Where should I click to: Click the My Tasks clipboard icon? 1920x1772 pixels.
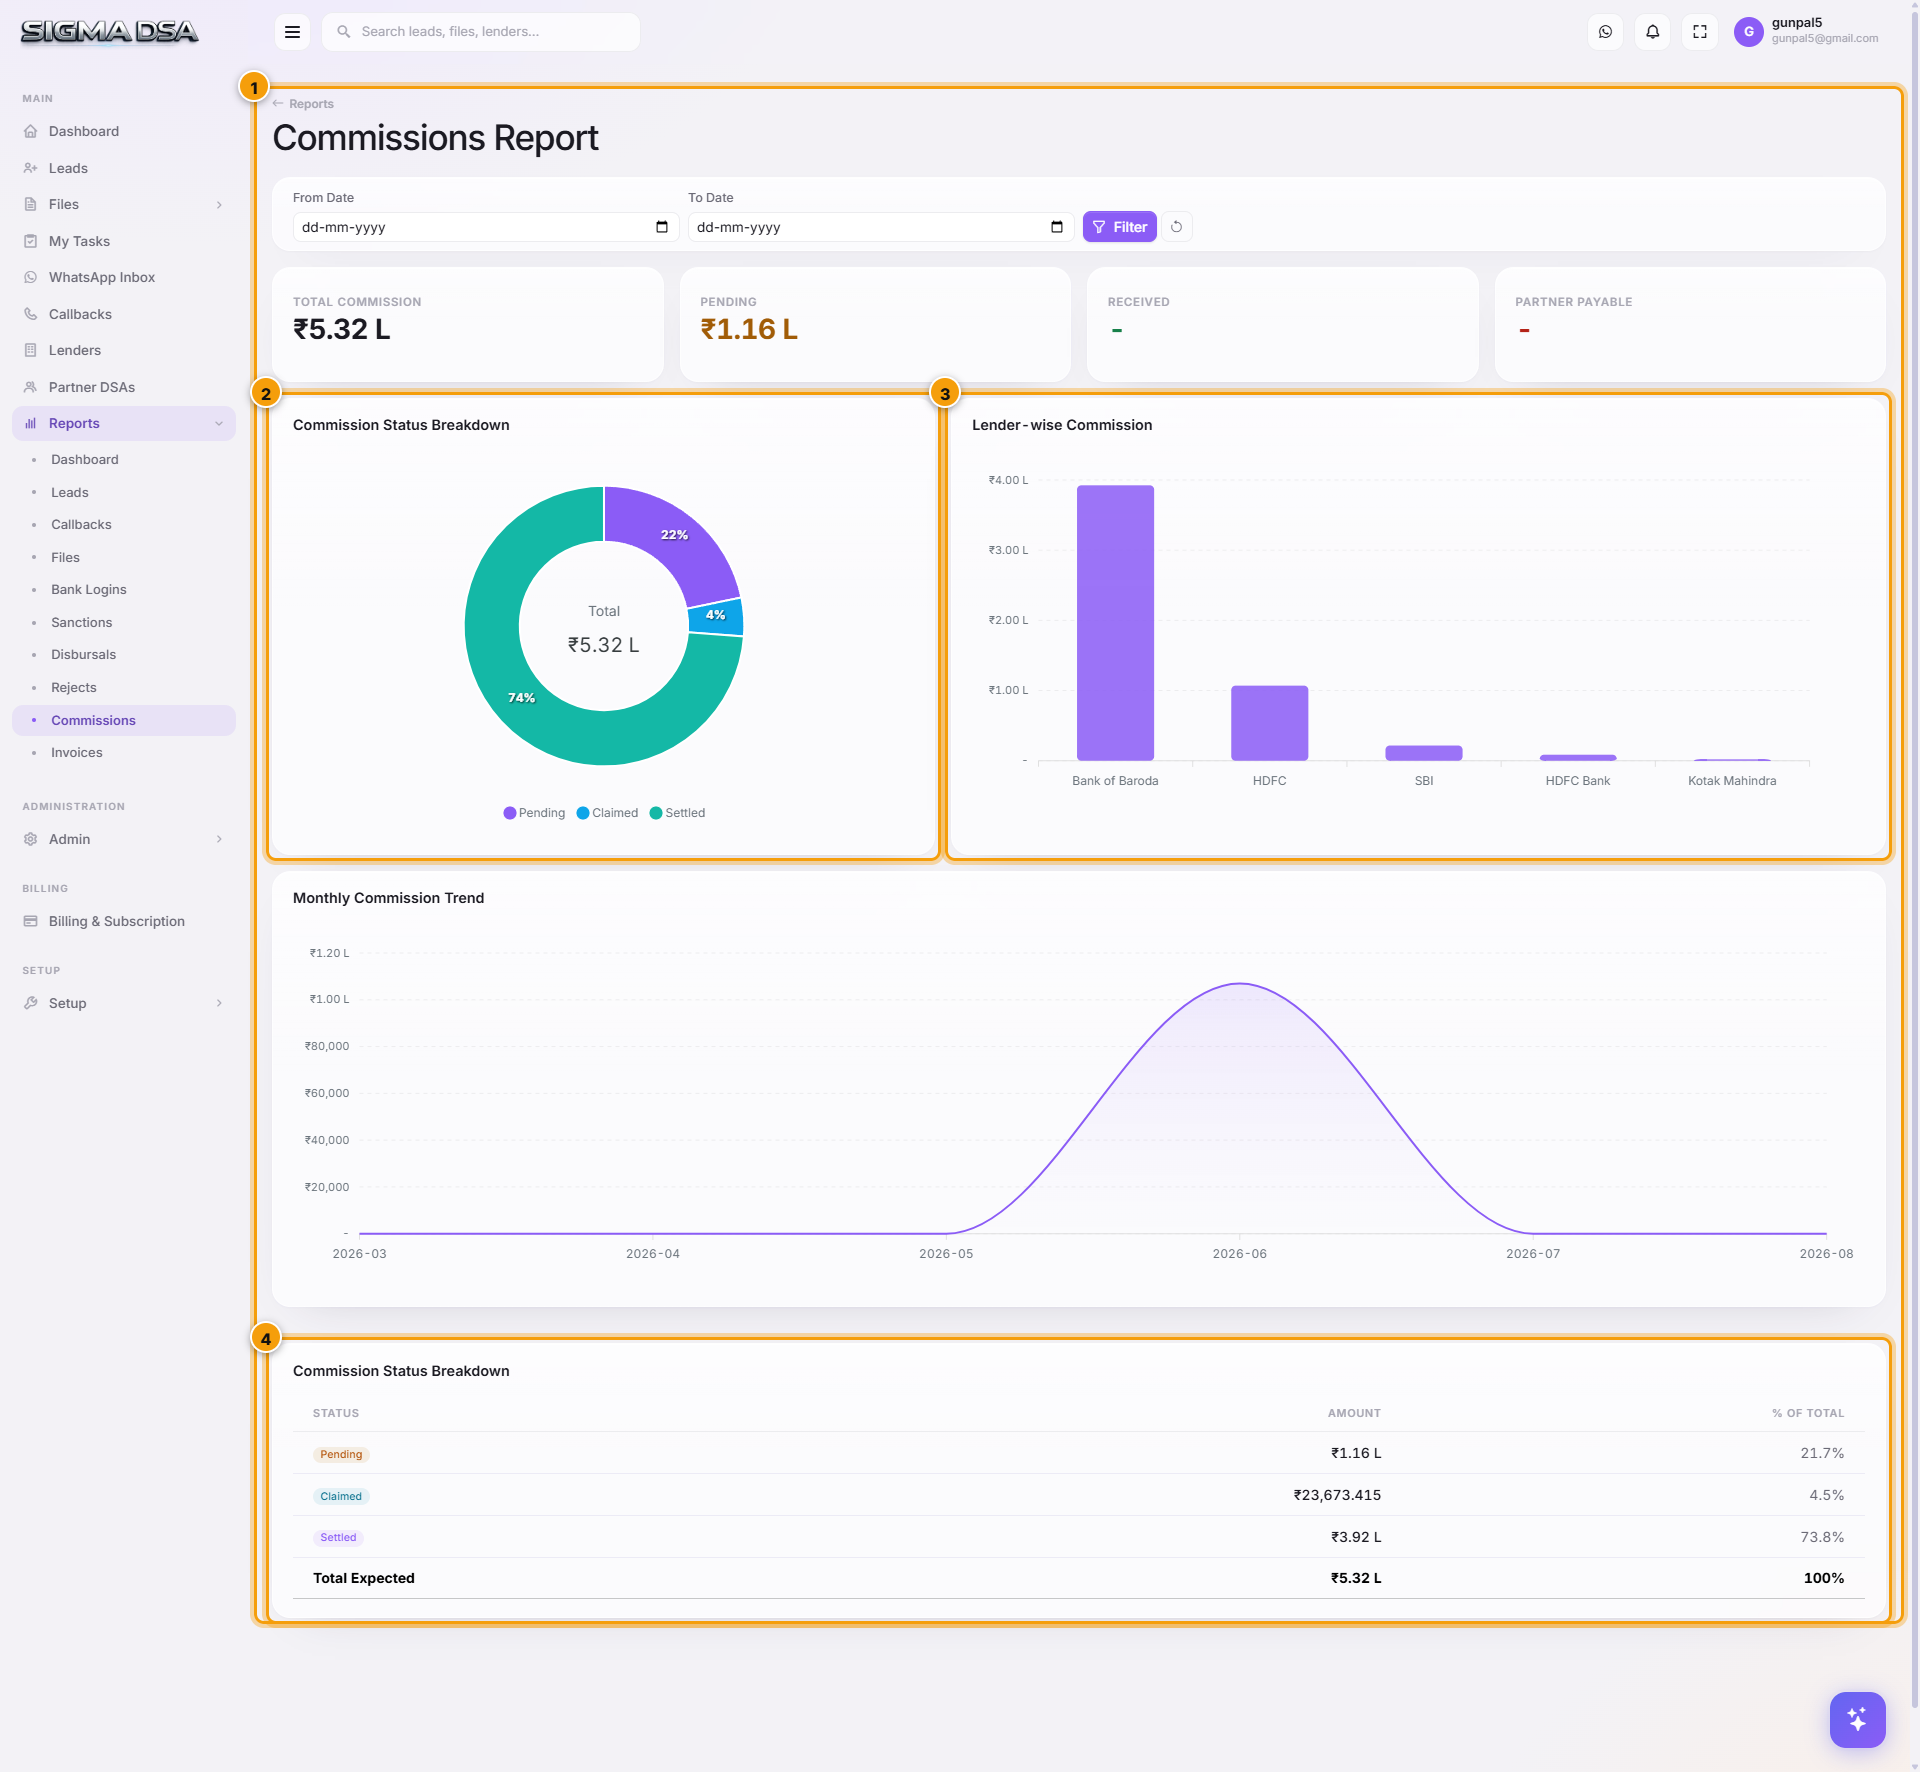pyautogui.click(x=31, y=241)
